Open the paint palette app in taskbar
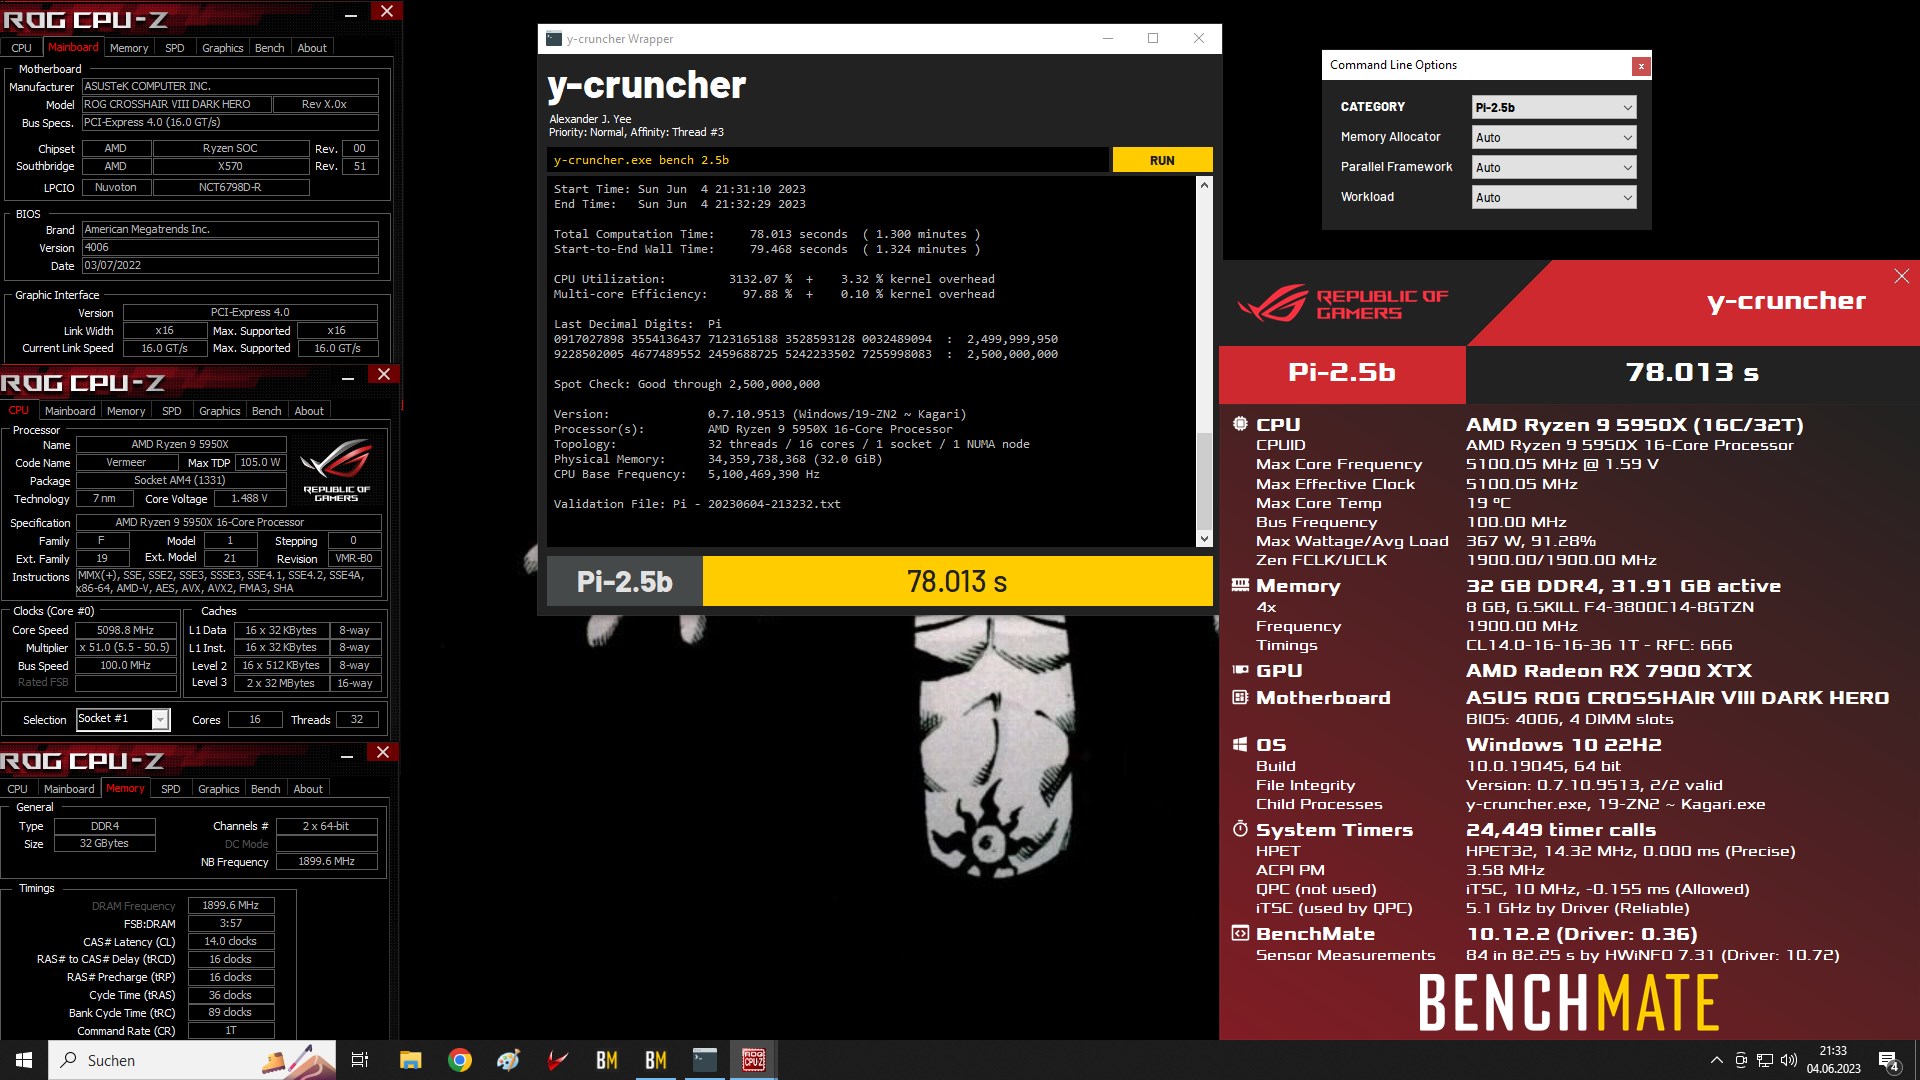1920x1080 pixels. 509,1060
